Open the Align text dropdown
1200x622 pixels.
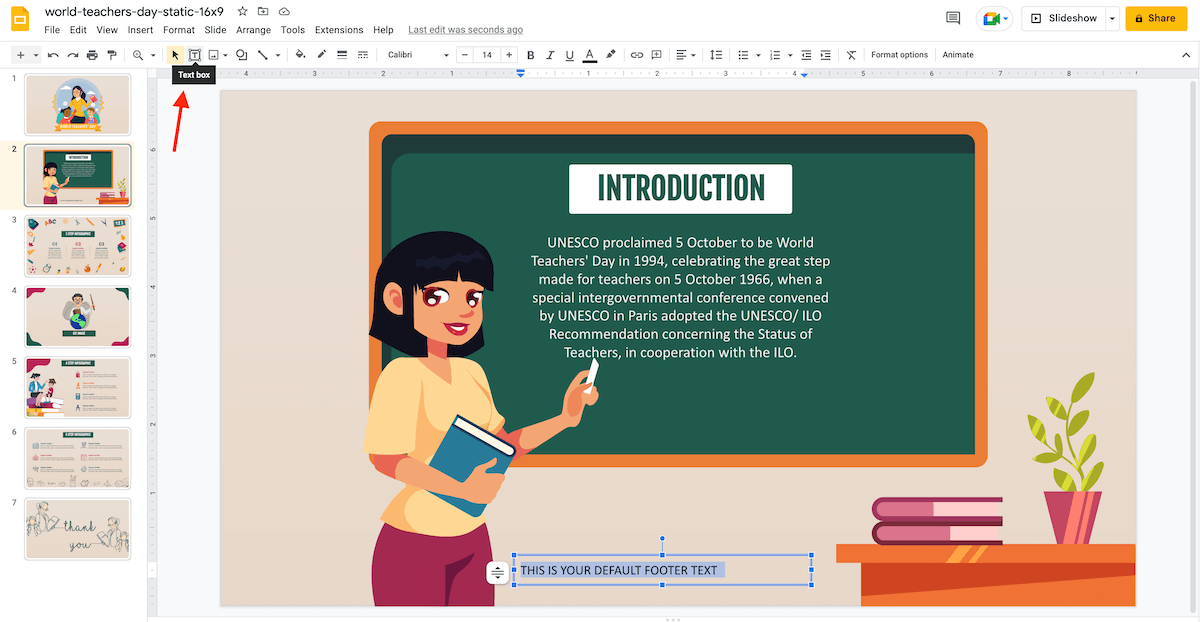point(685,55)
